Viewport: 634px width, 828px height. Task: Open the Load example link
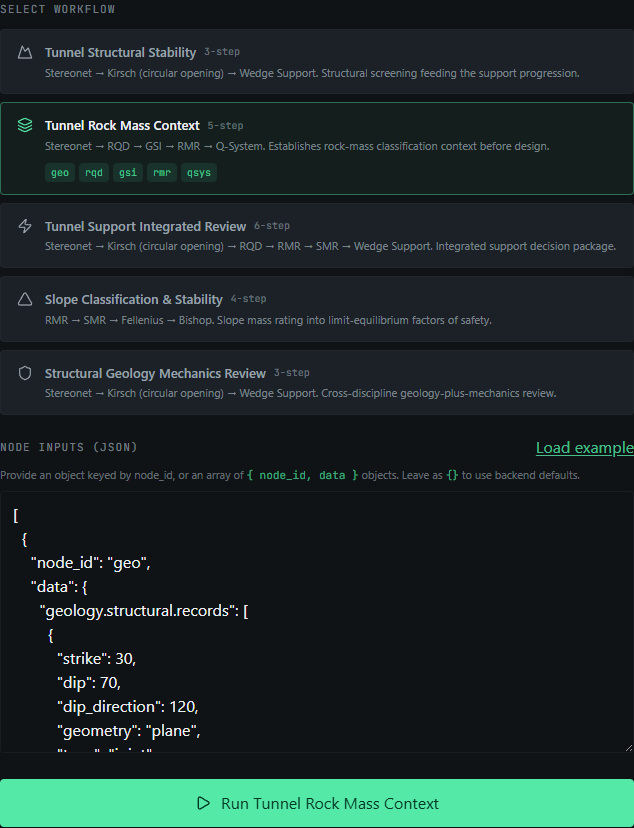[x=585, y=448]
